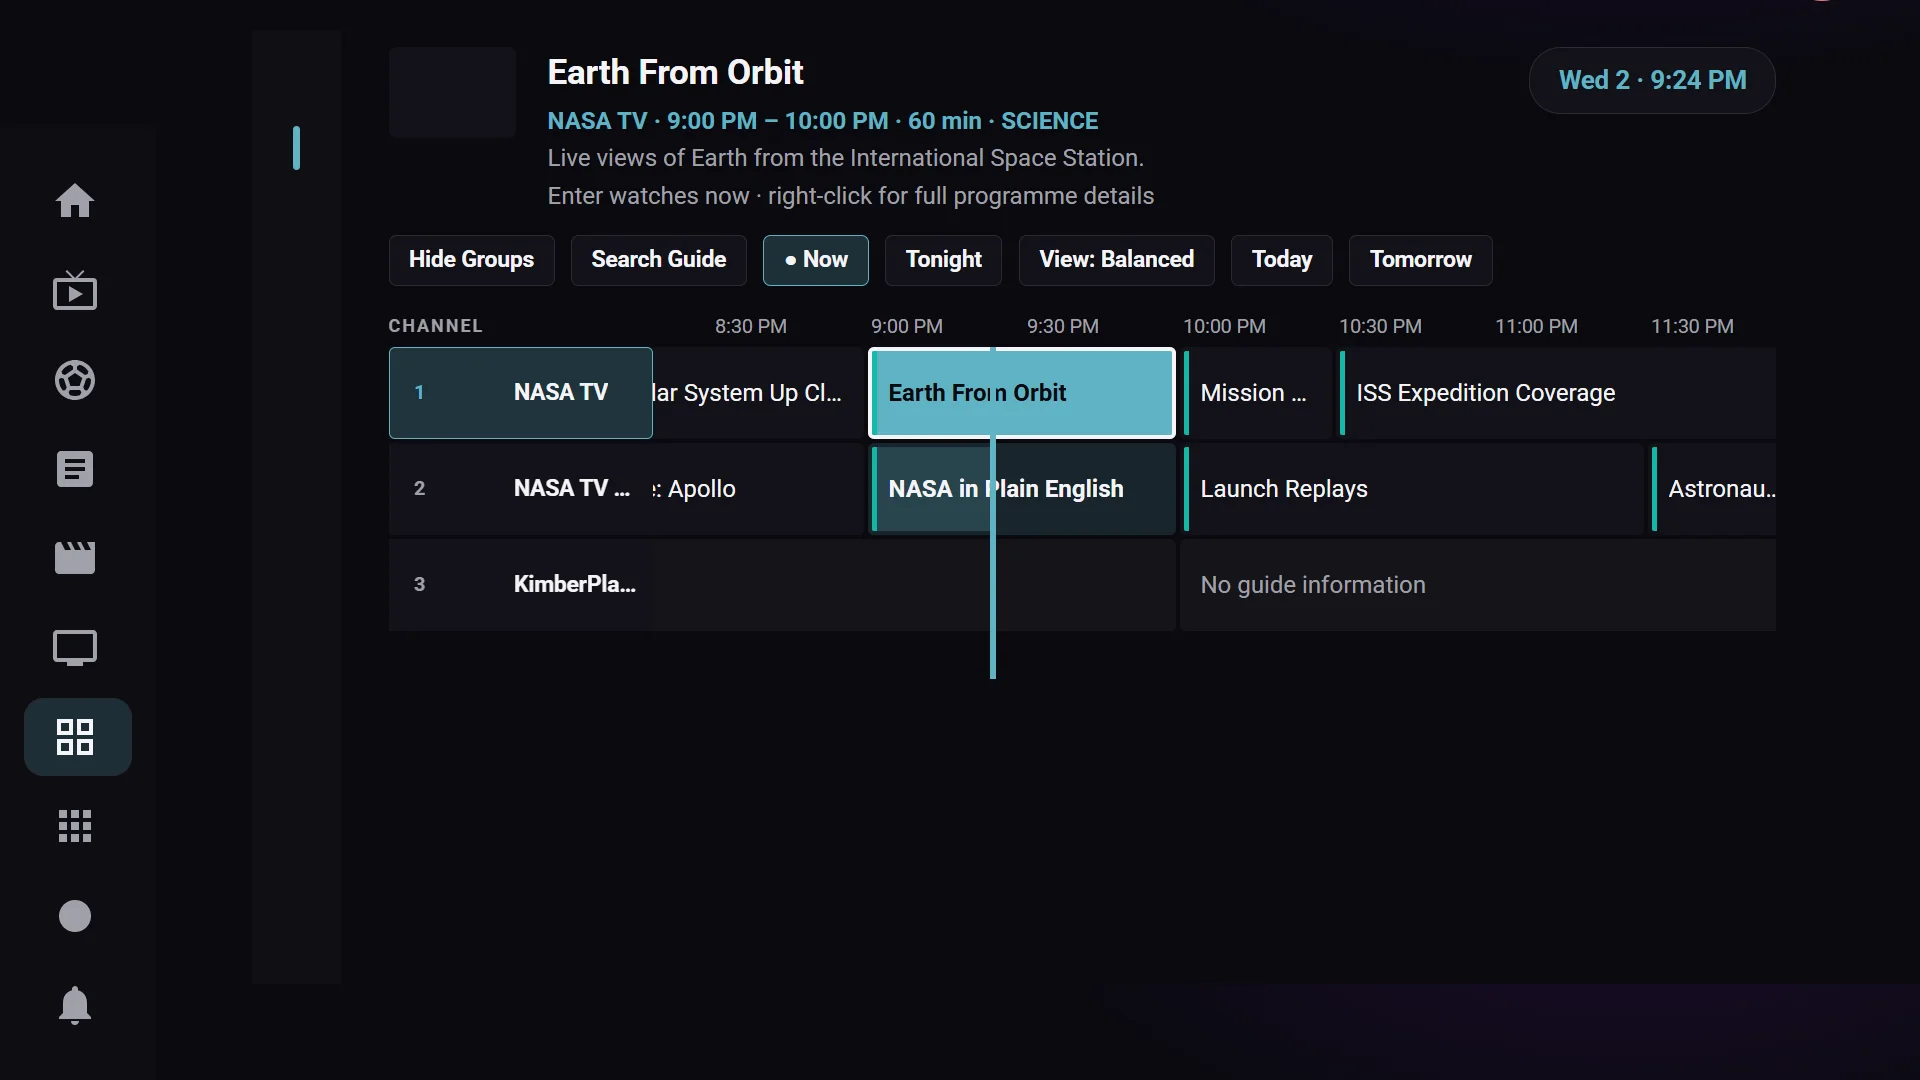Select NASA in Plain English programme
The width and height of the screenshot is (1920, 1080).
coord(1022,489)
